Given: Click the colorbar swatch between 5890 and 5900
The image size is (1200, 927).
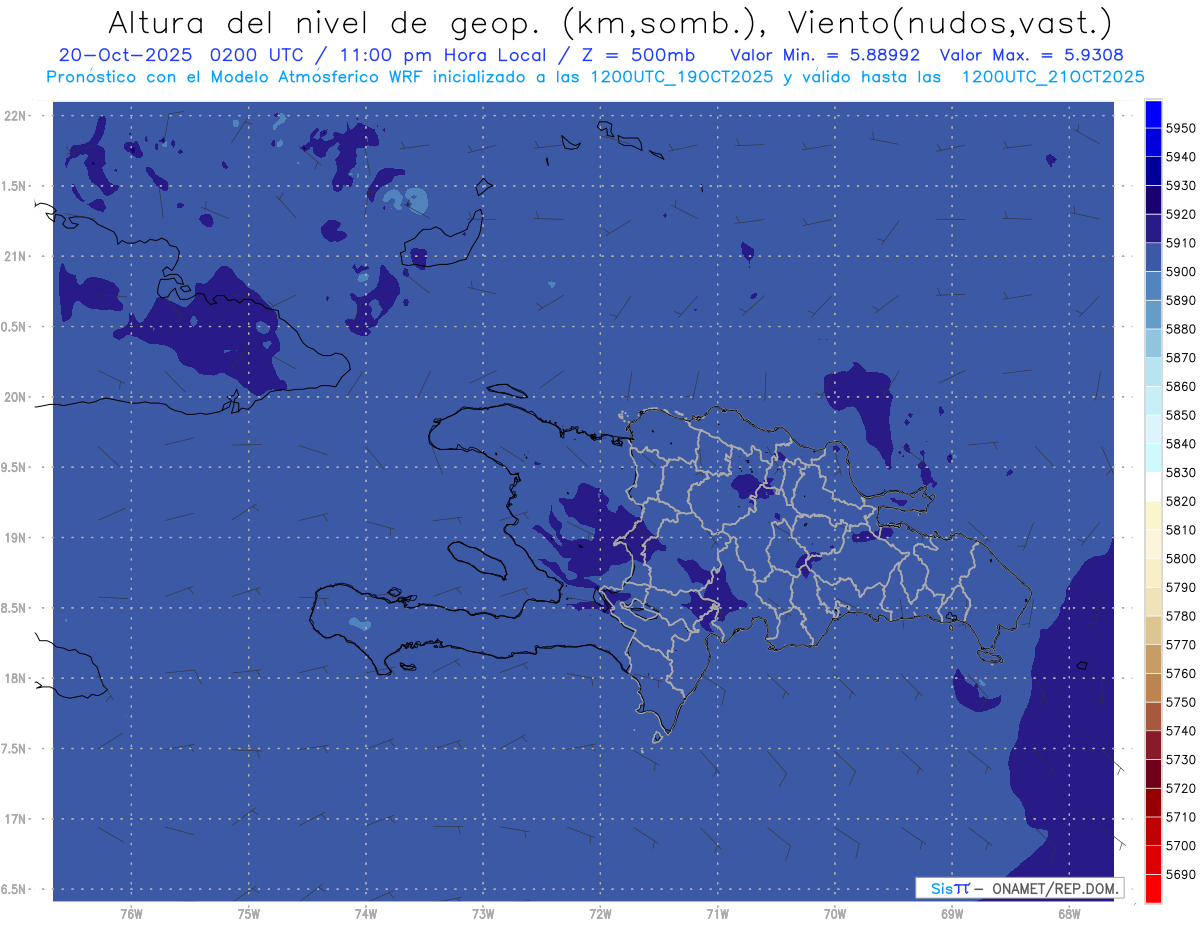Looking at the screenshot, I should coord(1153,286).
